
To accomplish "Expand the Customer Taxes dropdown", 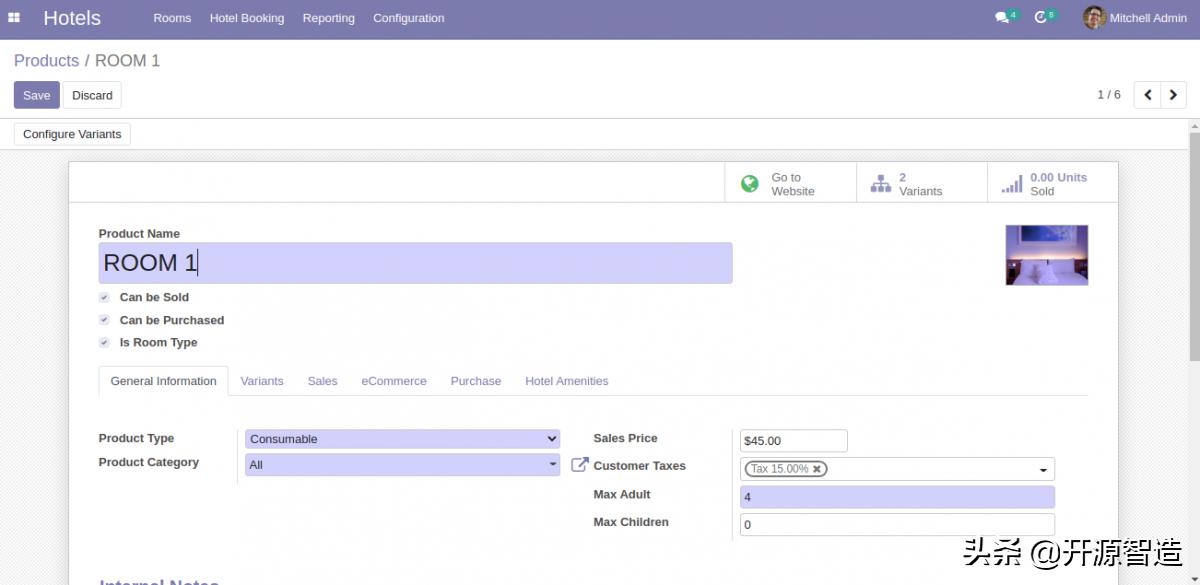I will coord(1043,470).
